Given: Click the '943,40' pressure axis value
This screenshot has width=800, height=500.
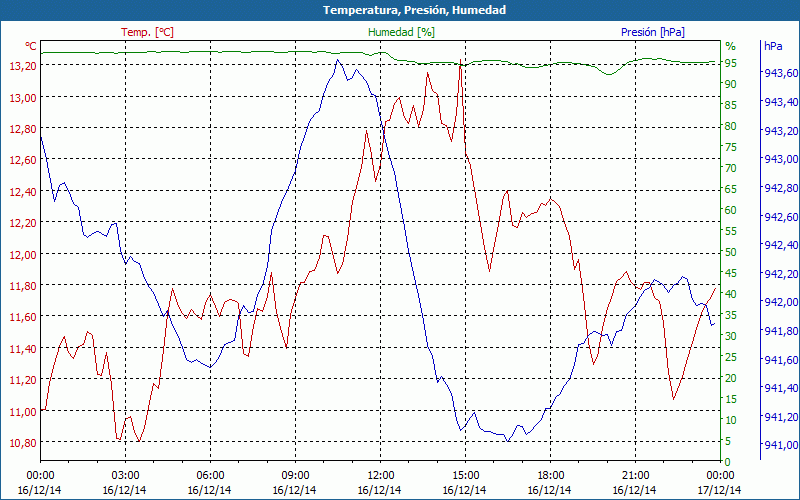Looking at the screenshot, I should point(780,102).
